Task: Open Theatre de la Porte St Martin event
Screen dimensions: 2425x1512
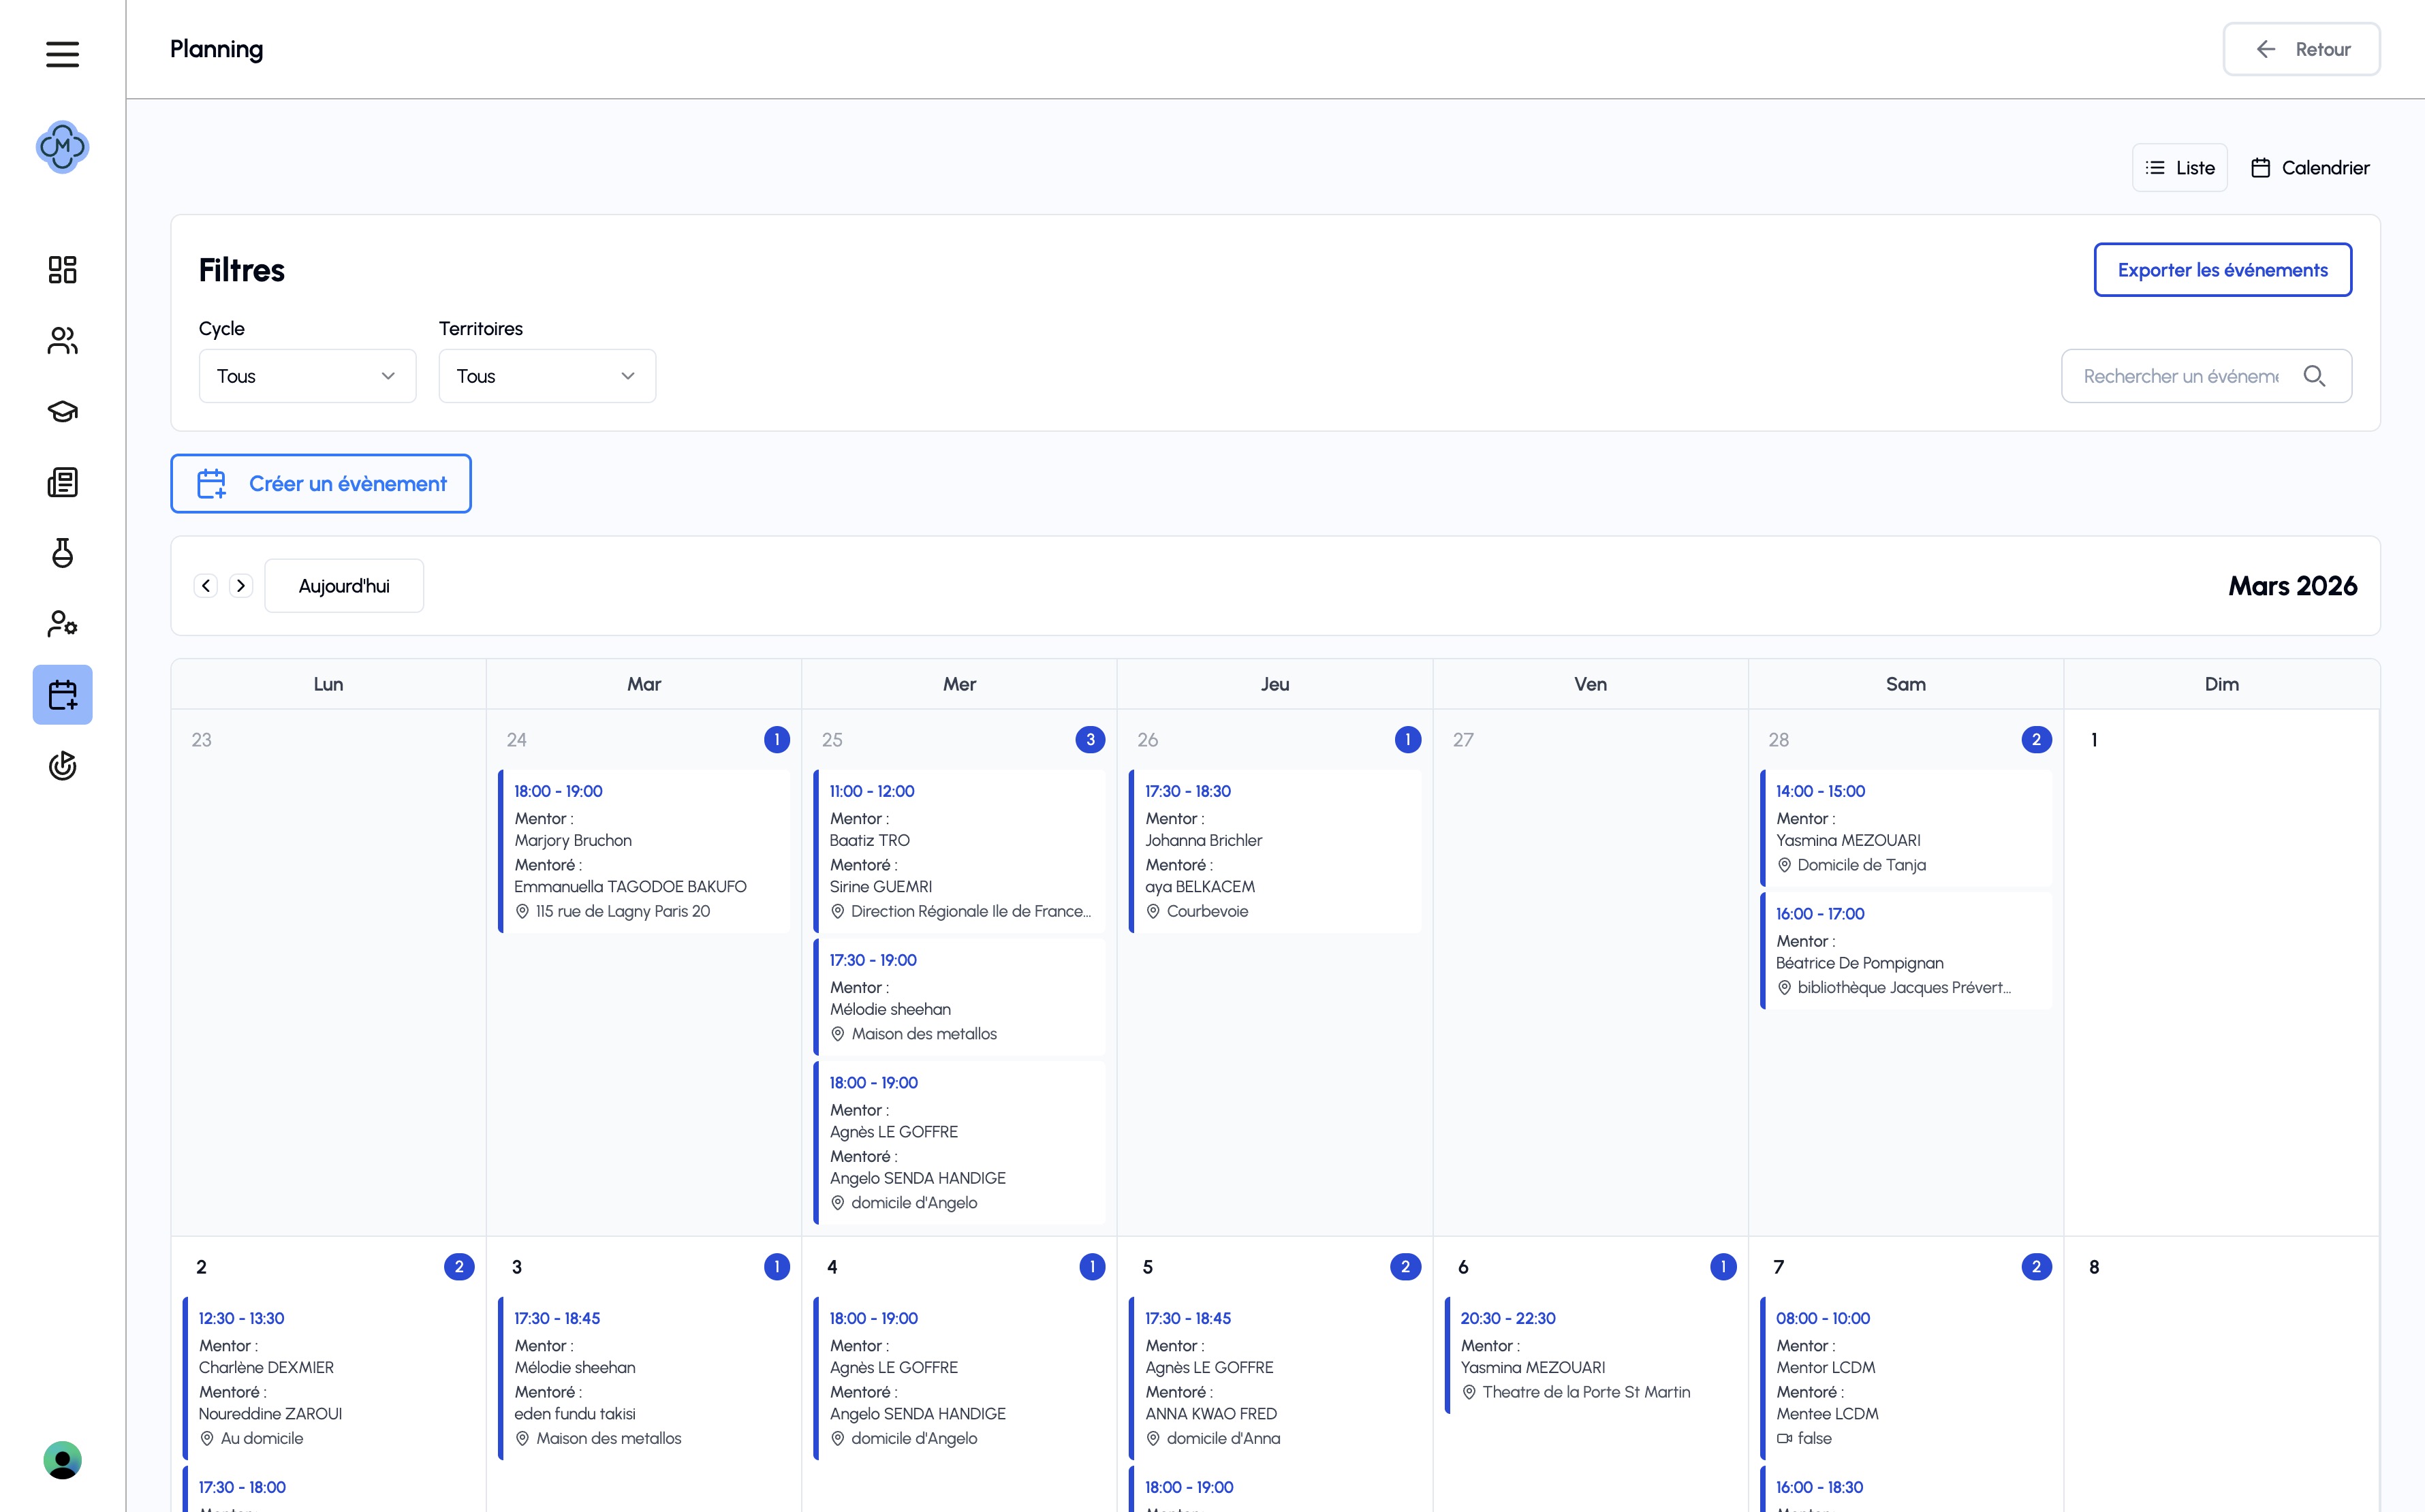Action: [x=1591, y=1355]
